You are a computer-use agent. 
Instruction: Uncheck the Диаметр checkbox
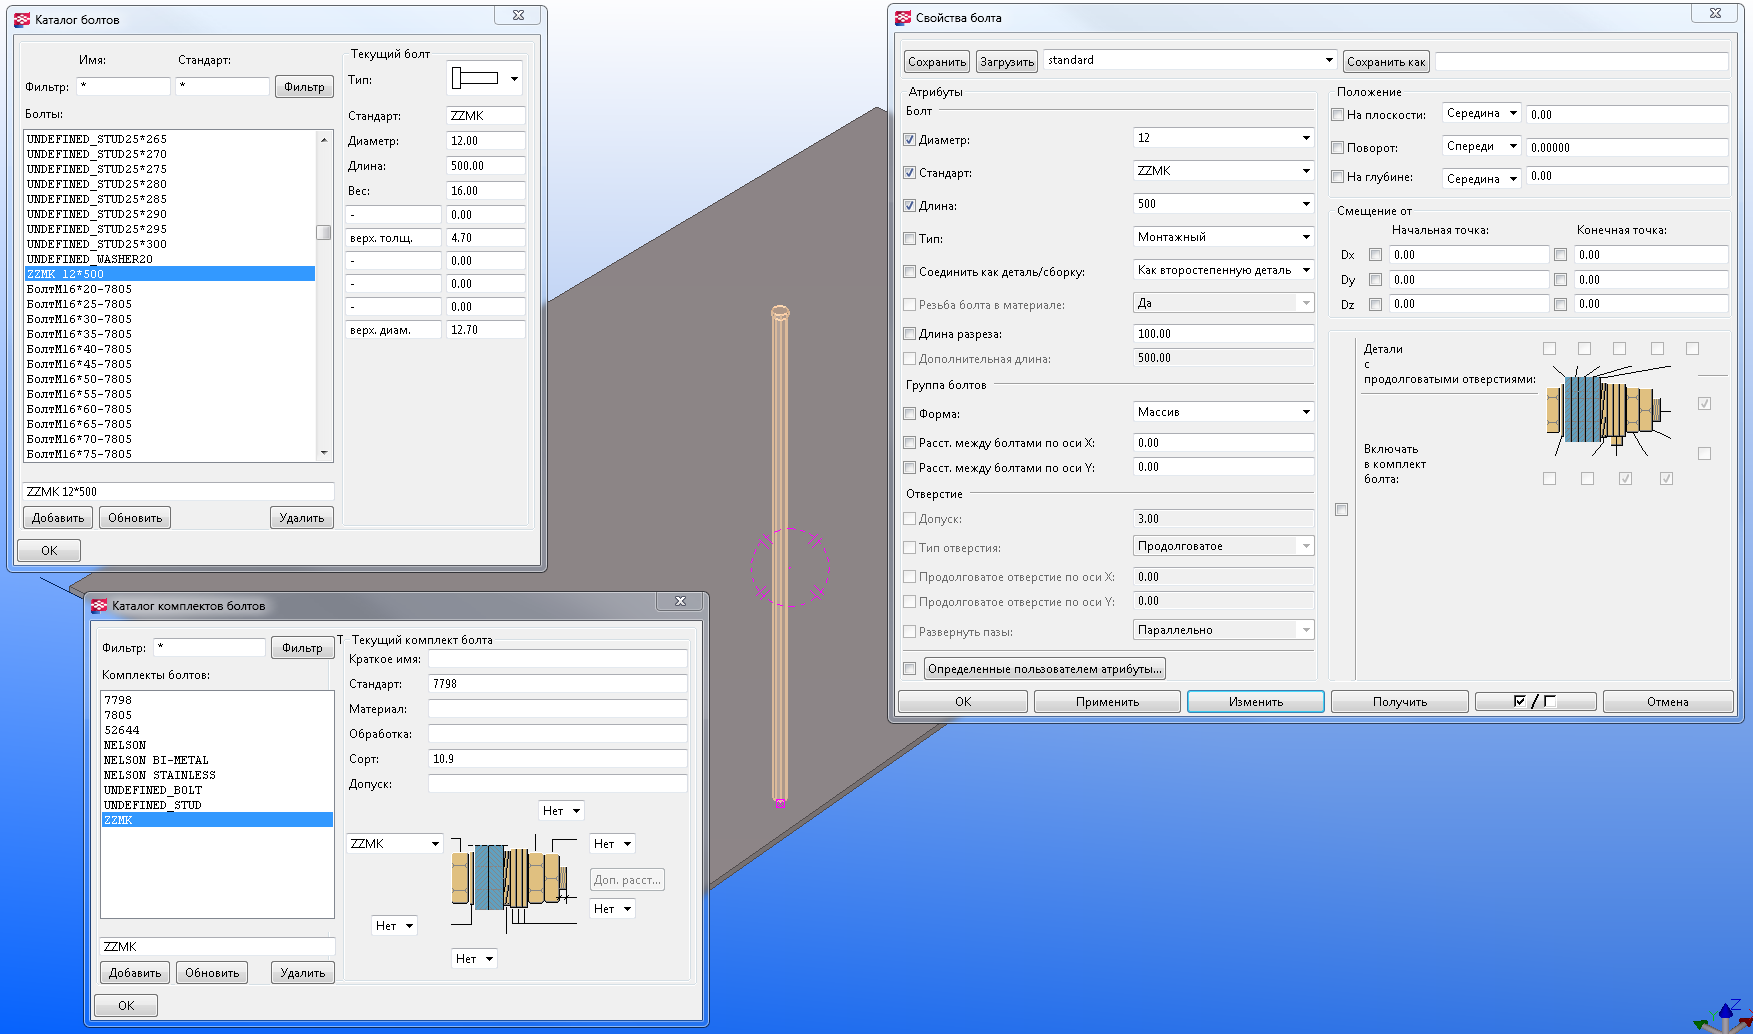coord(910,140)
